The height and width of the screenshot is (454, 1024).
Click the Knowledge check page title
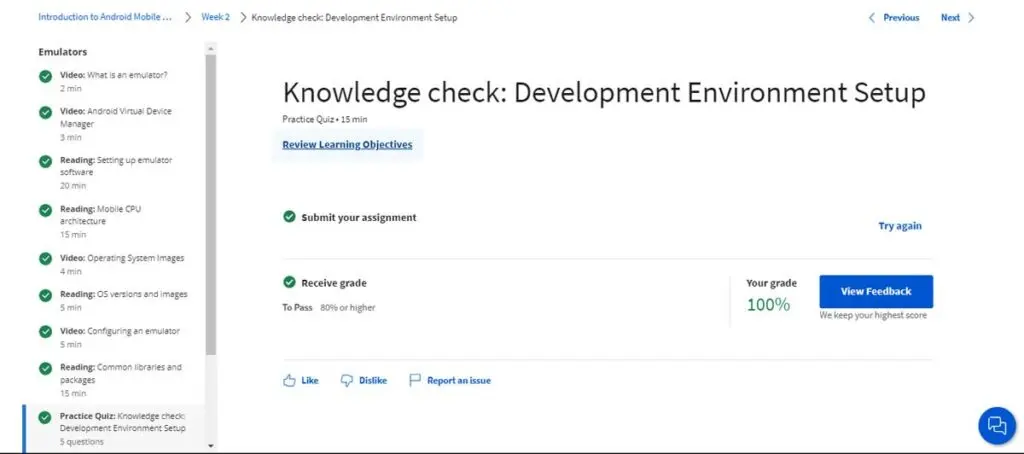(x=604, y=93)
